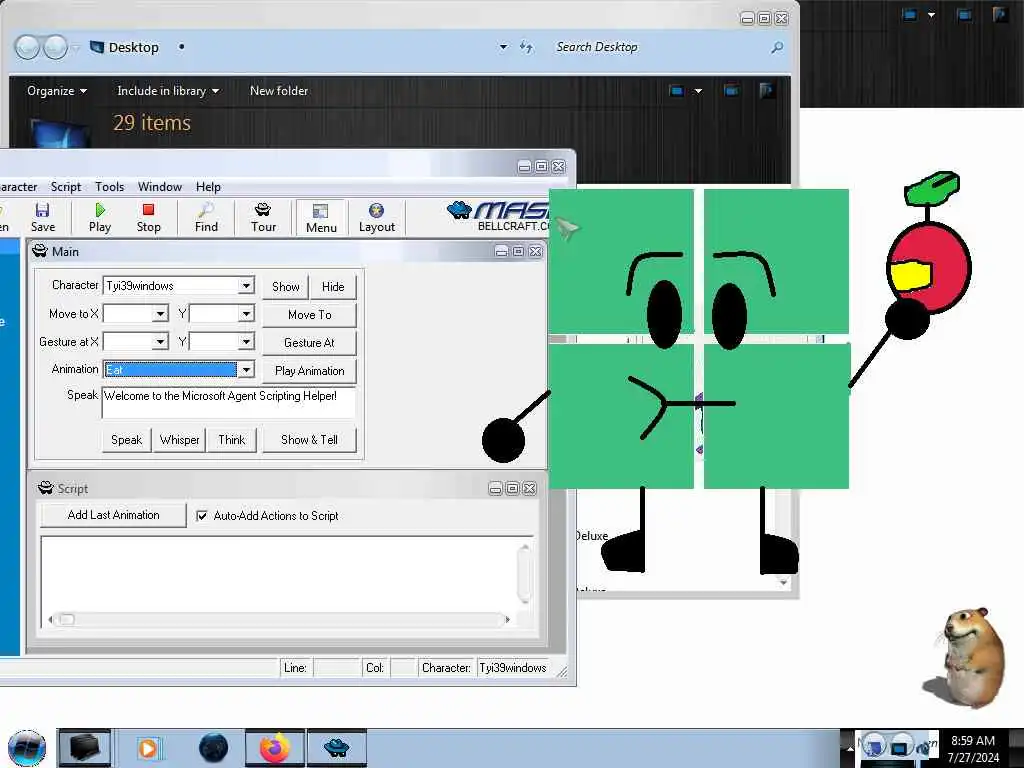This screenshot has width=1024, height=768.
Task: Go forward in Desktop explorer window
Action: [55, 47]
